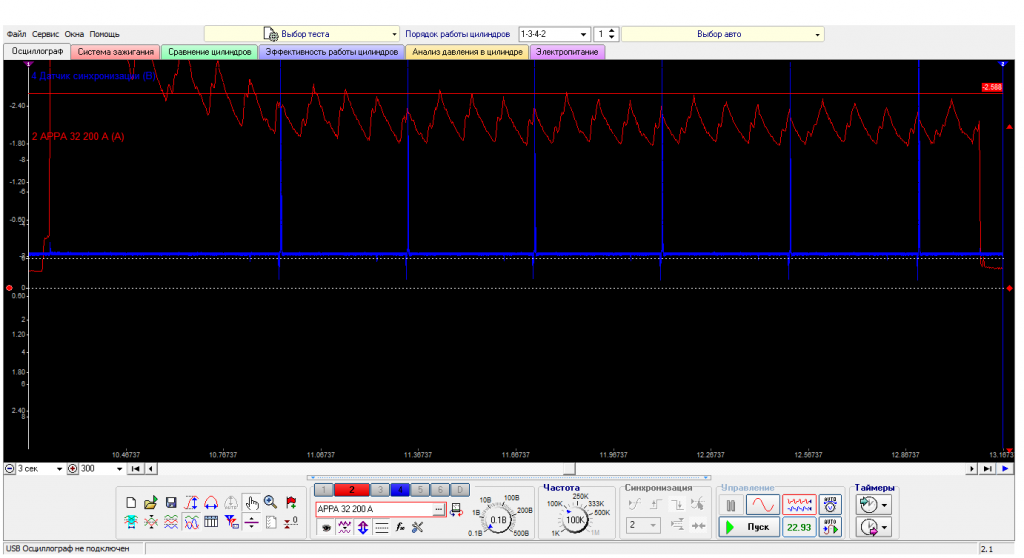Open the Выбор теста dropdown
Viewport: 1024px width, 558px height.
(x=302, y=34)
